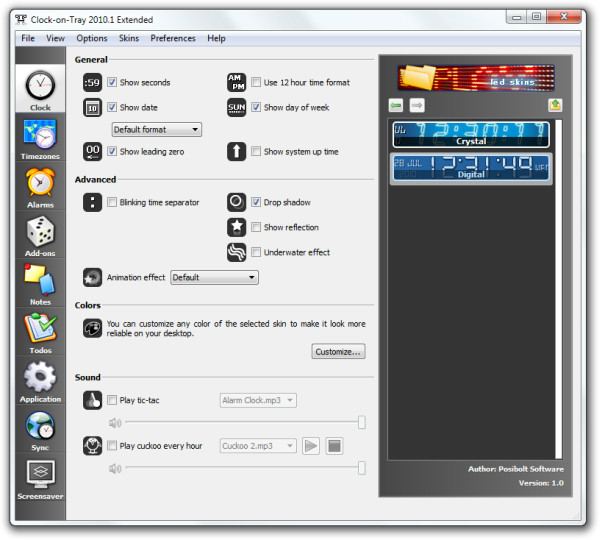Open the Add-ons dice icon

click(40, 232)
